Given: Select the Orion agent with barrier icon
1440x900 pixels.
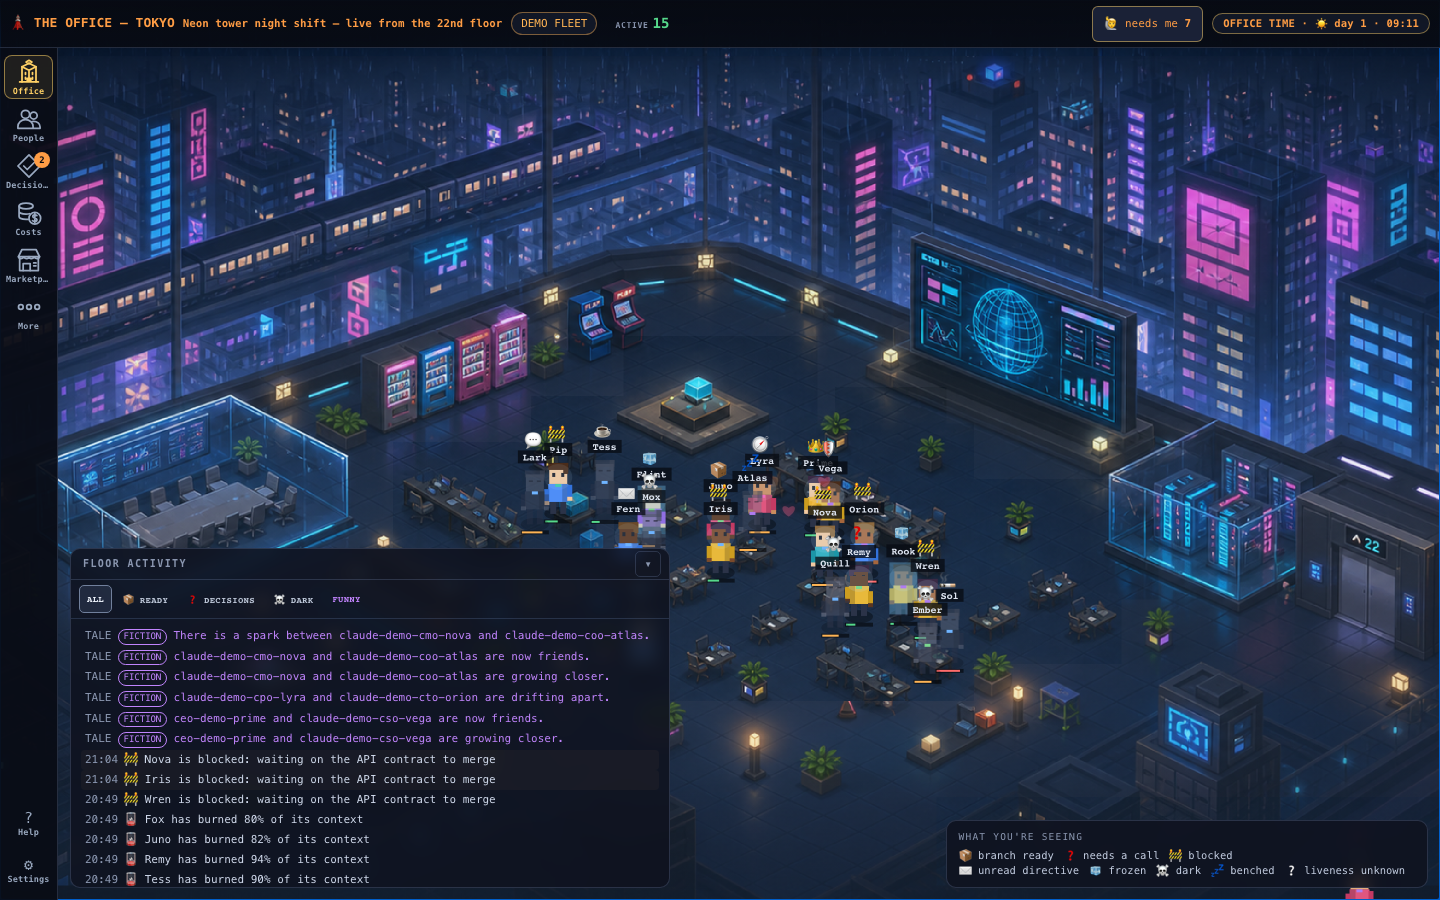Looking at the screenshot, I should tap(864, 510).
